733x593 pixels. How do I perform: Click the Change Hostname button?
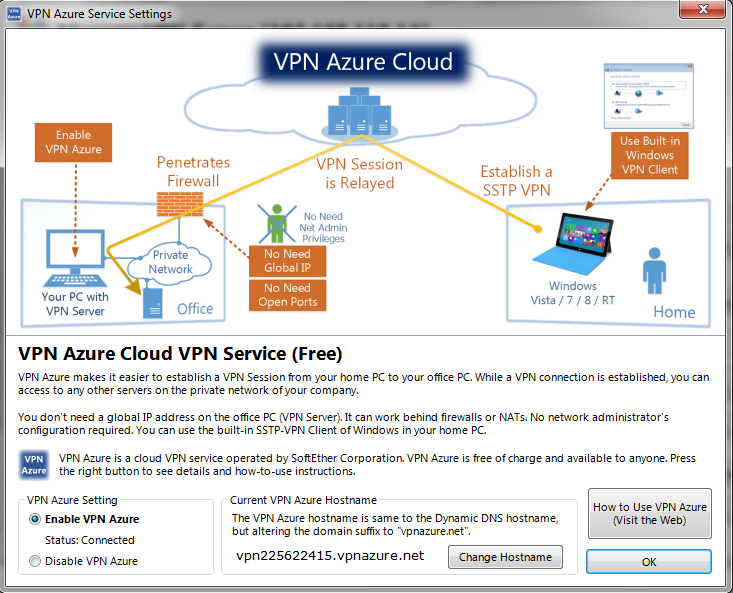pos(505,557)
